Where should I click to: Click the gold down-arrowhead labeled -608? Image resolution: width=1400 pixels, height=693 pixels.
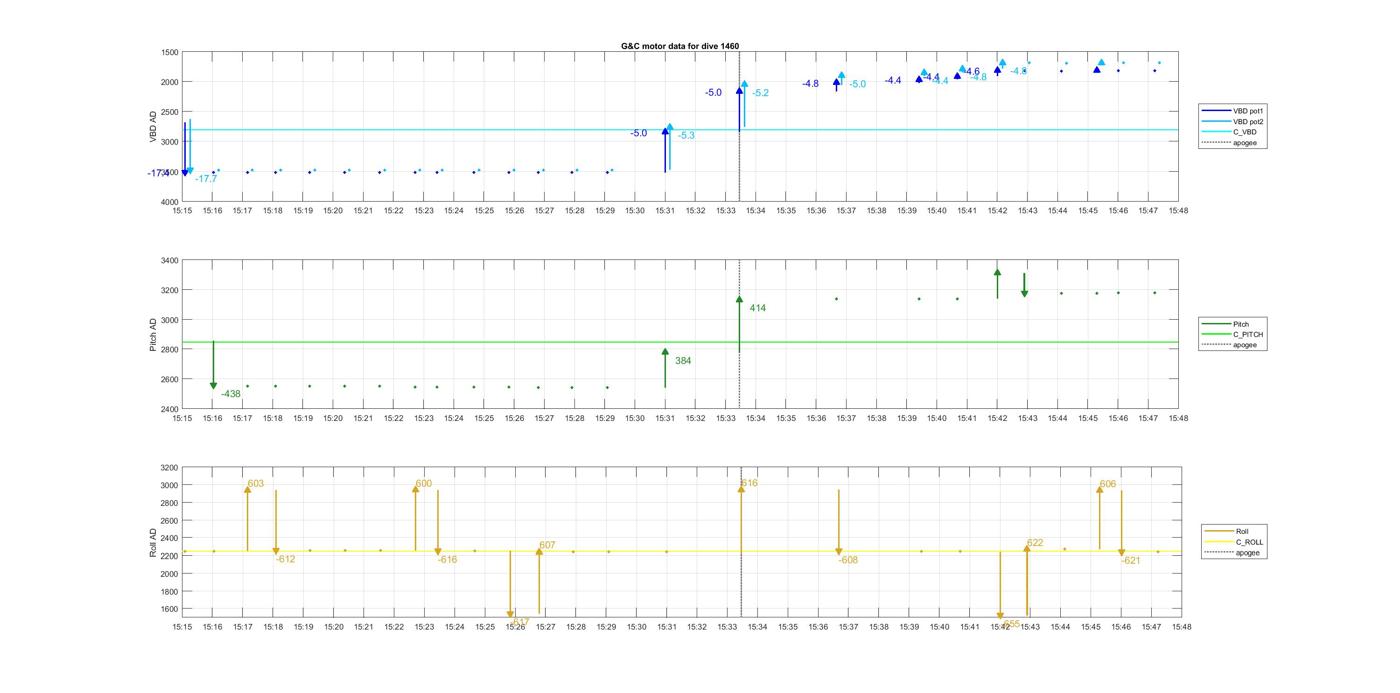(838, 552)
